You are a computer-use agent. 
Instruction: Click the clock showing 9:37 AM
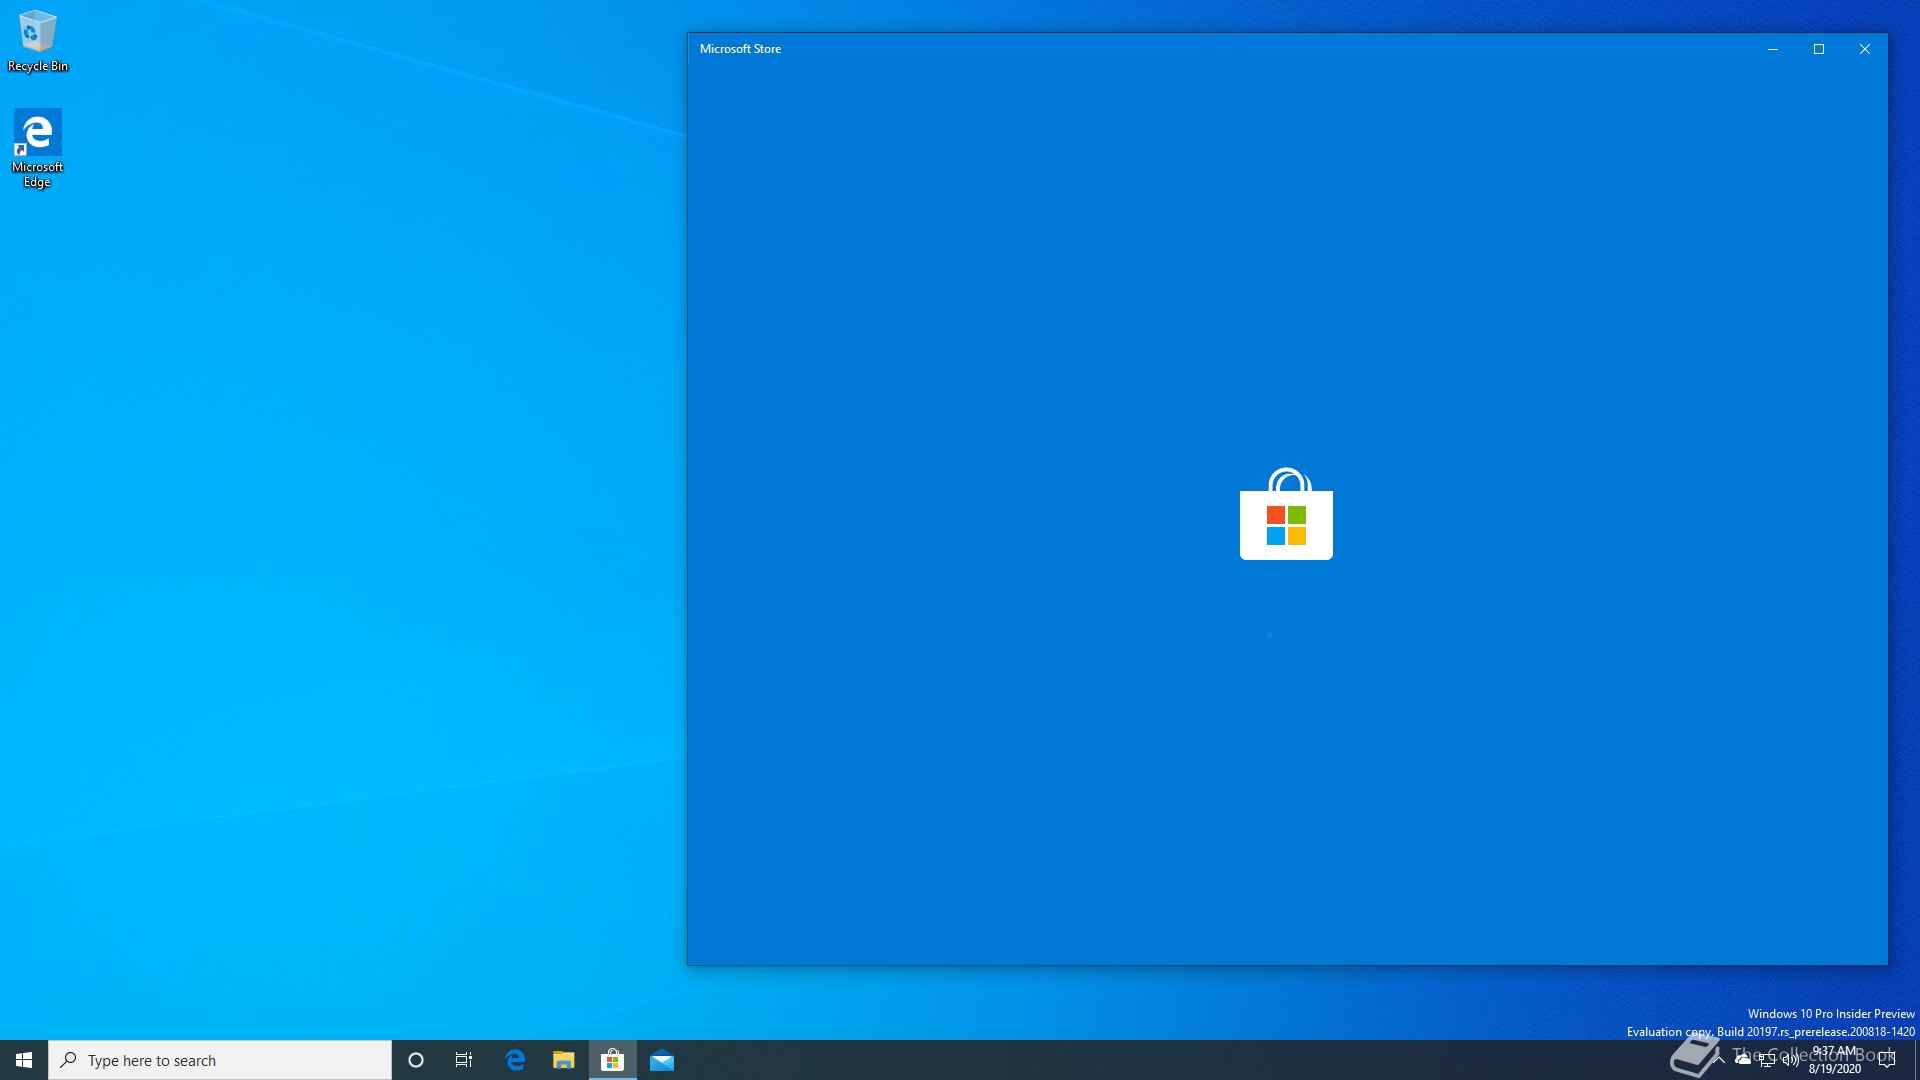(1835, 1060)
